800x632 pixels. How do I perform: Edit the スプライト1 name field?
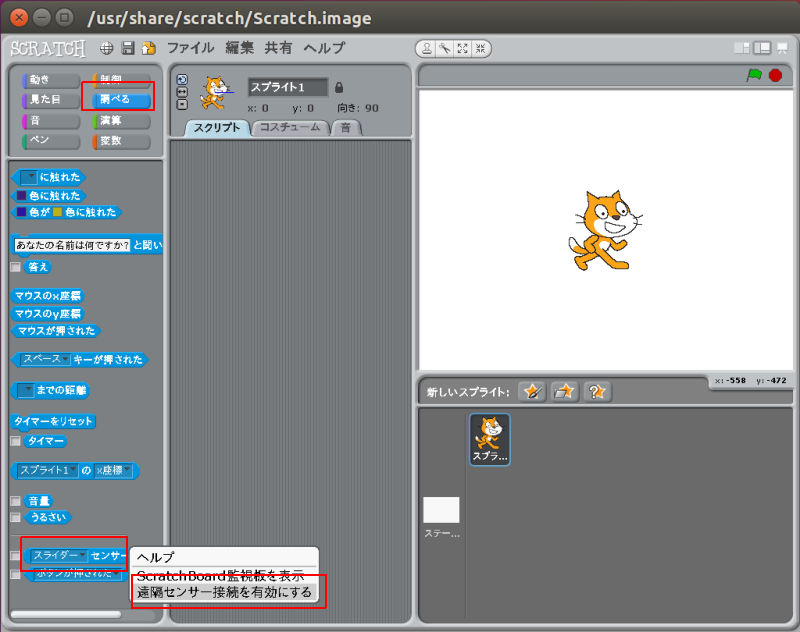[288, 87]
